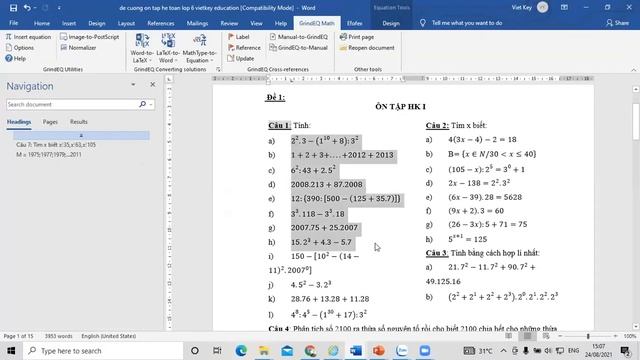Viewport: 640px width, 360px height.
Task: Run the Normalizer tool
Action: click(78, 48)
